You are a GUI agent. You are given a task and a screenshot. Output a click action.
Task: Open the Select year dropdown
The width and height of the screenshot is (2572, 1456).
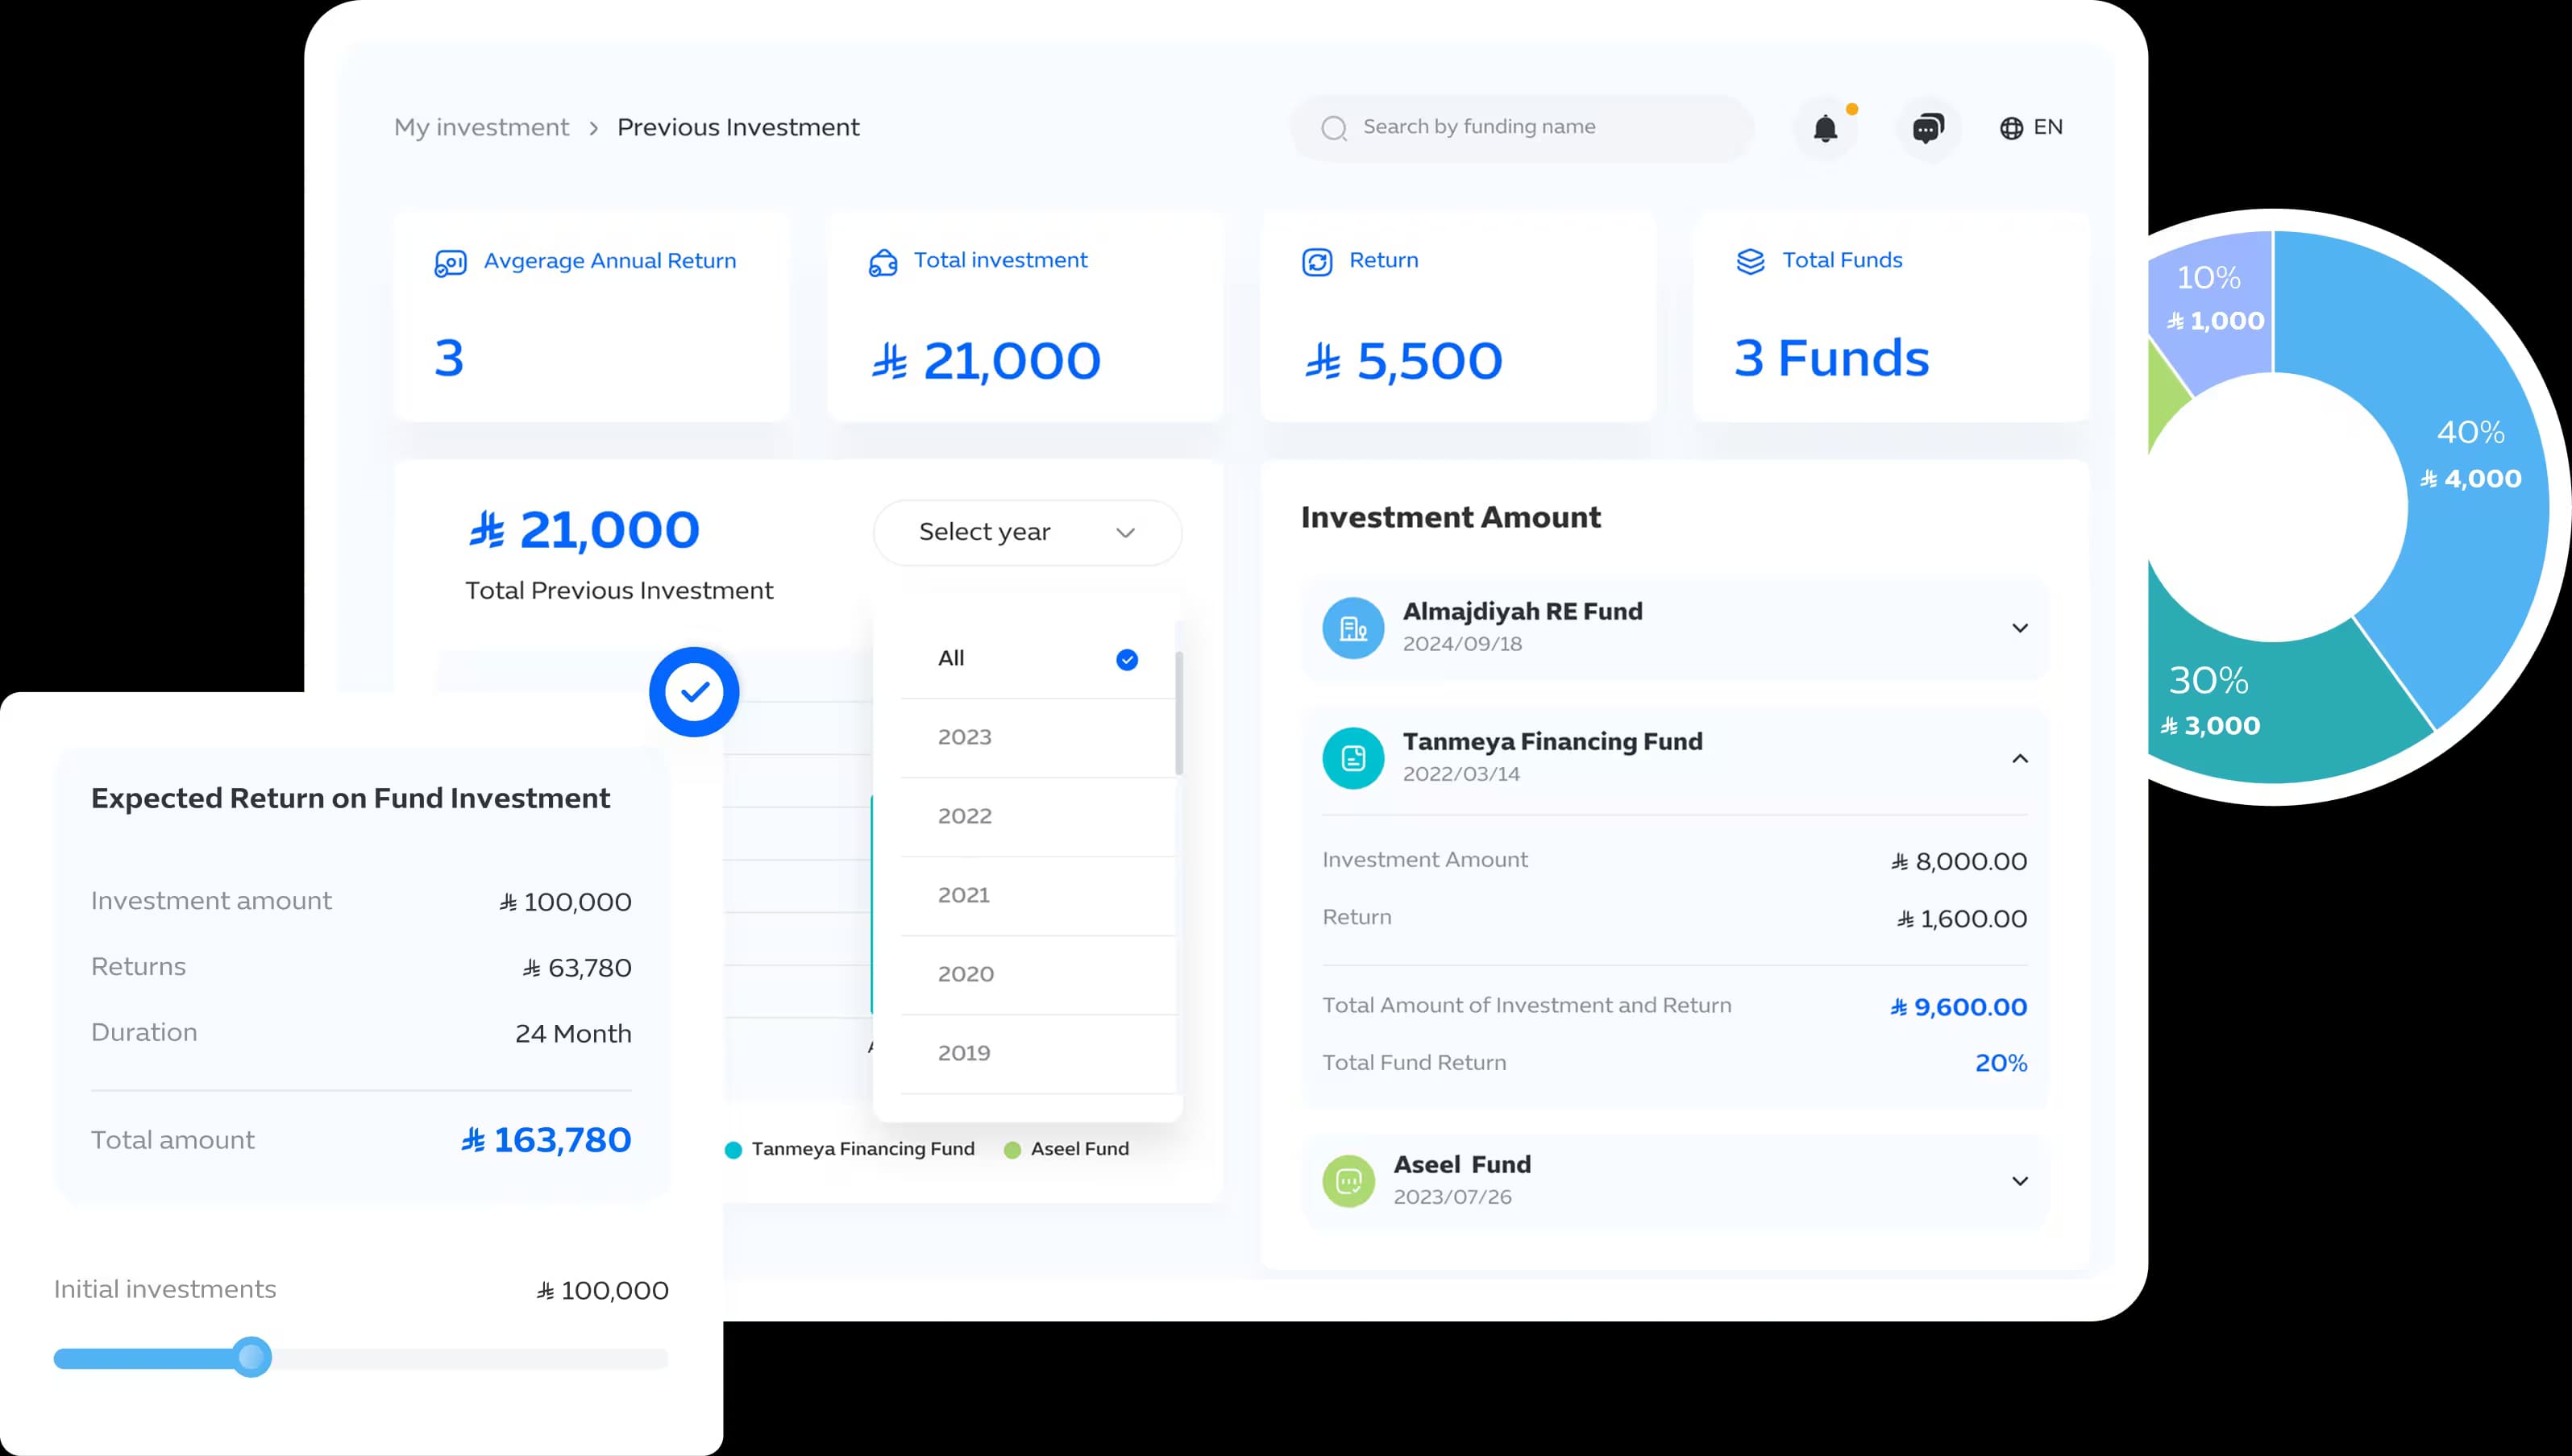(1027, 532)
